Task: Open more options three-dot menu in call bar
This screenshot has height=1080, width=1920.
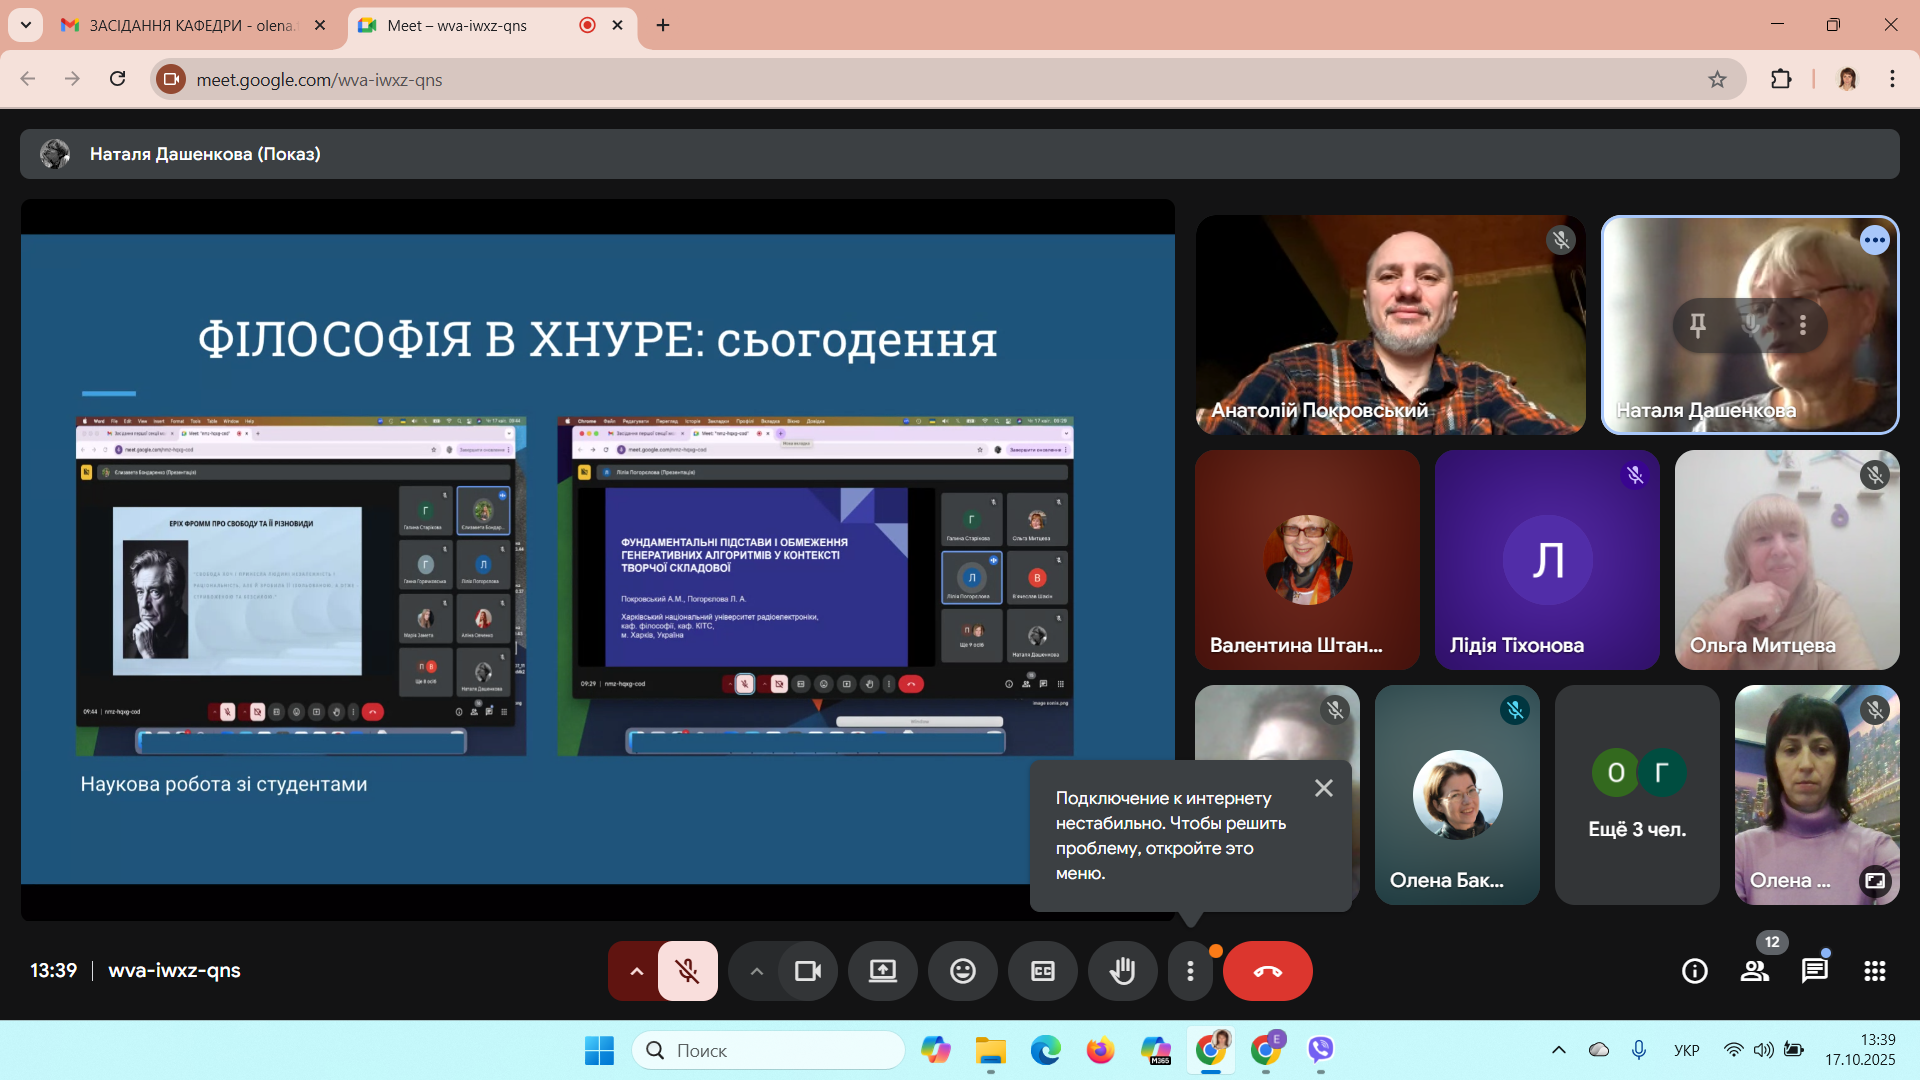Action: [x=1190, y=971]
